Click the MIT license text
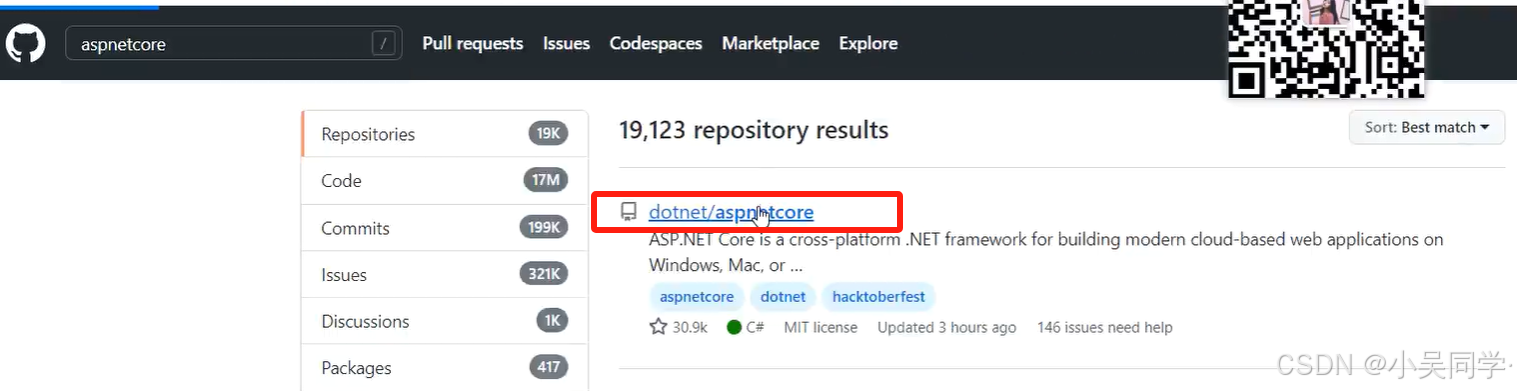The image size is (1517, 391). point(821,327)
